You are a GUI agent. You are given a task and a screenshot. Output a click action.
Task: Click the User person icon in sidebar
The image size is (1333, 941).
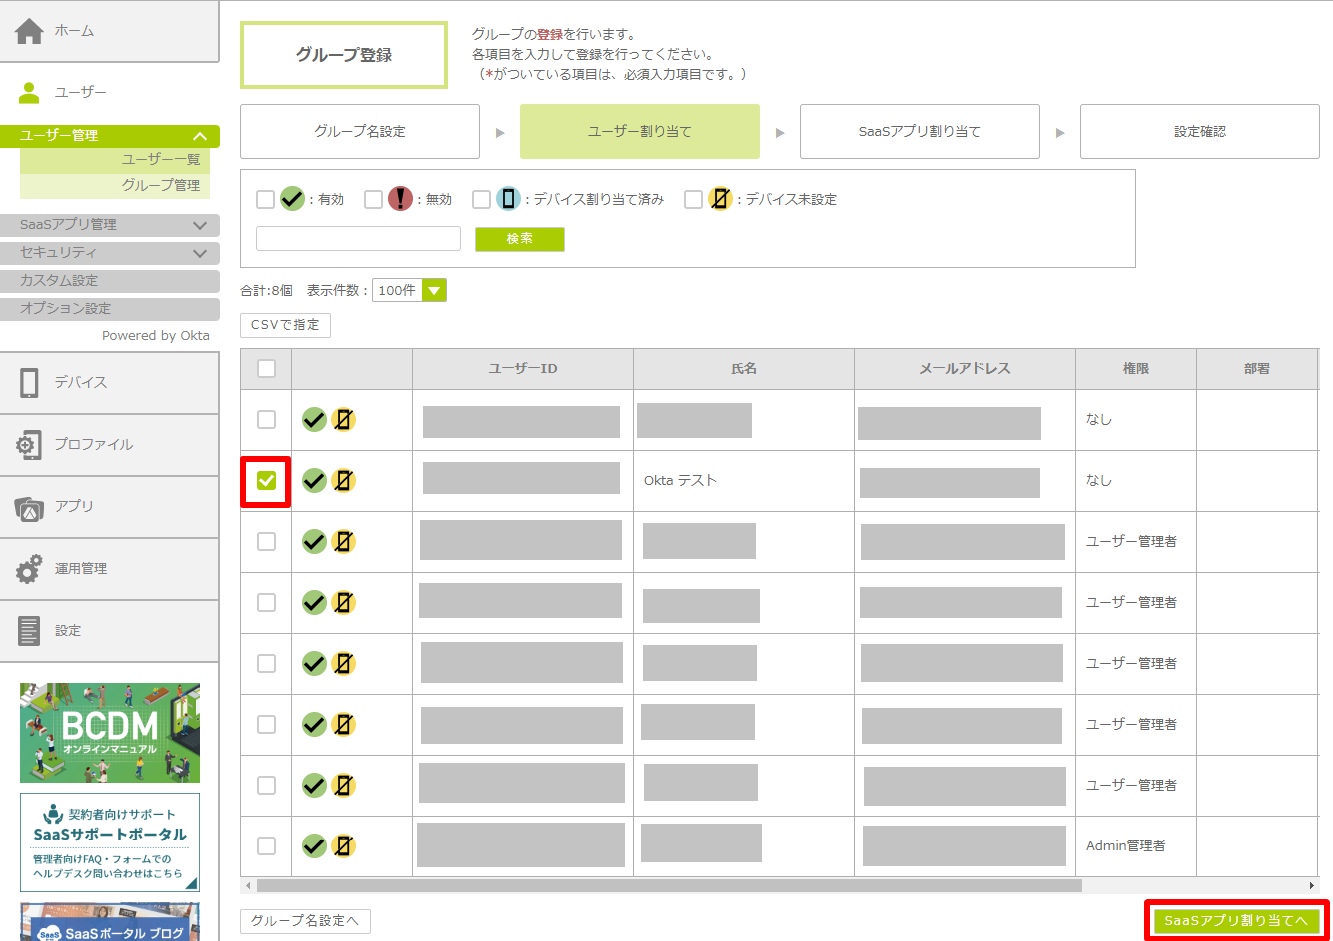tap(29, 93)
